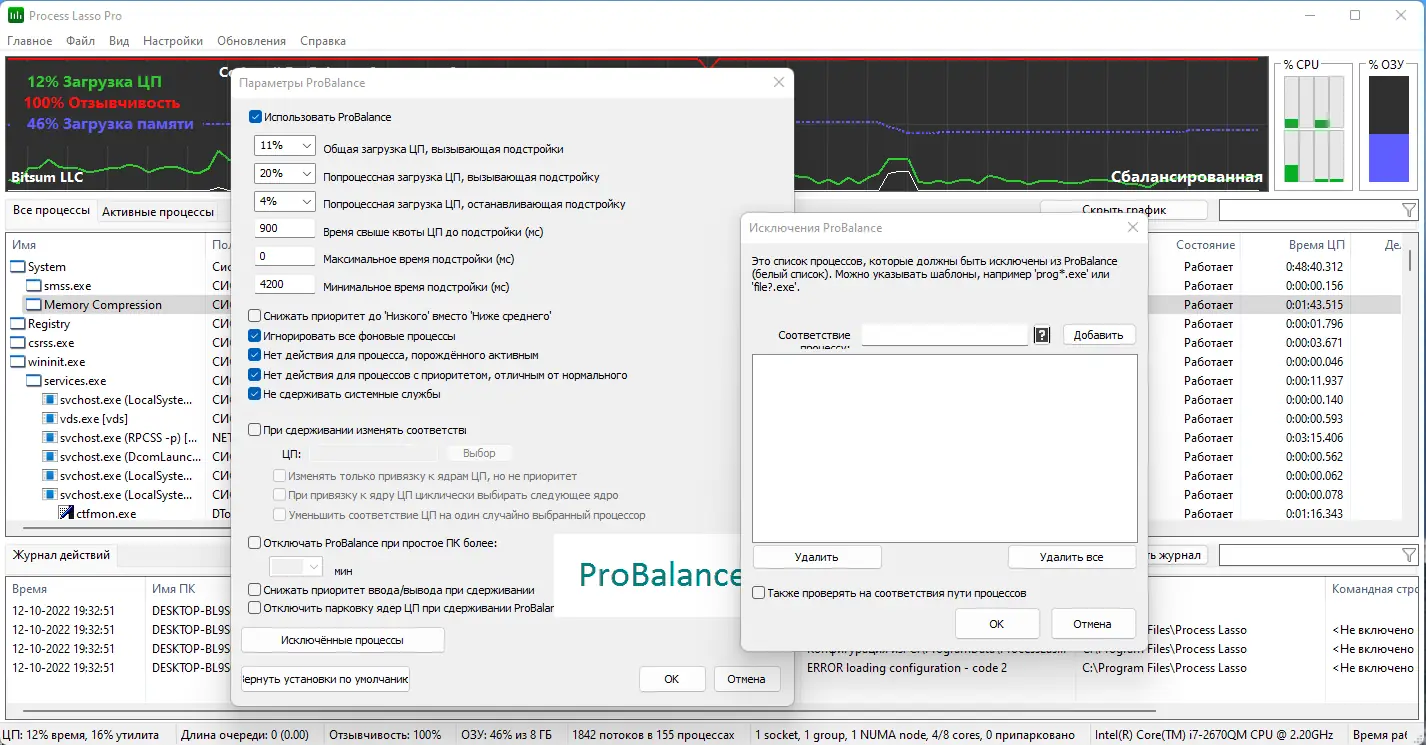Close the Параметры ProBalance dialog
The image size is (1426, 745).
click(779, 83)
